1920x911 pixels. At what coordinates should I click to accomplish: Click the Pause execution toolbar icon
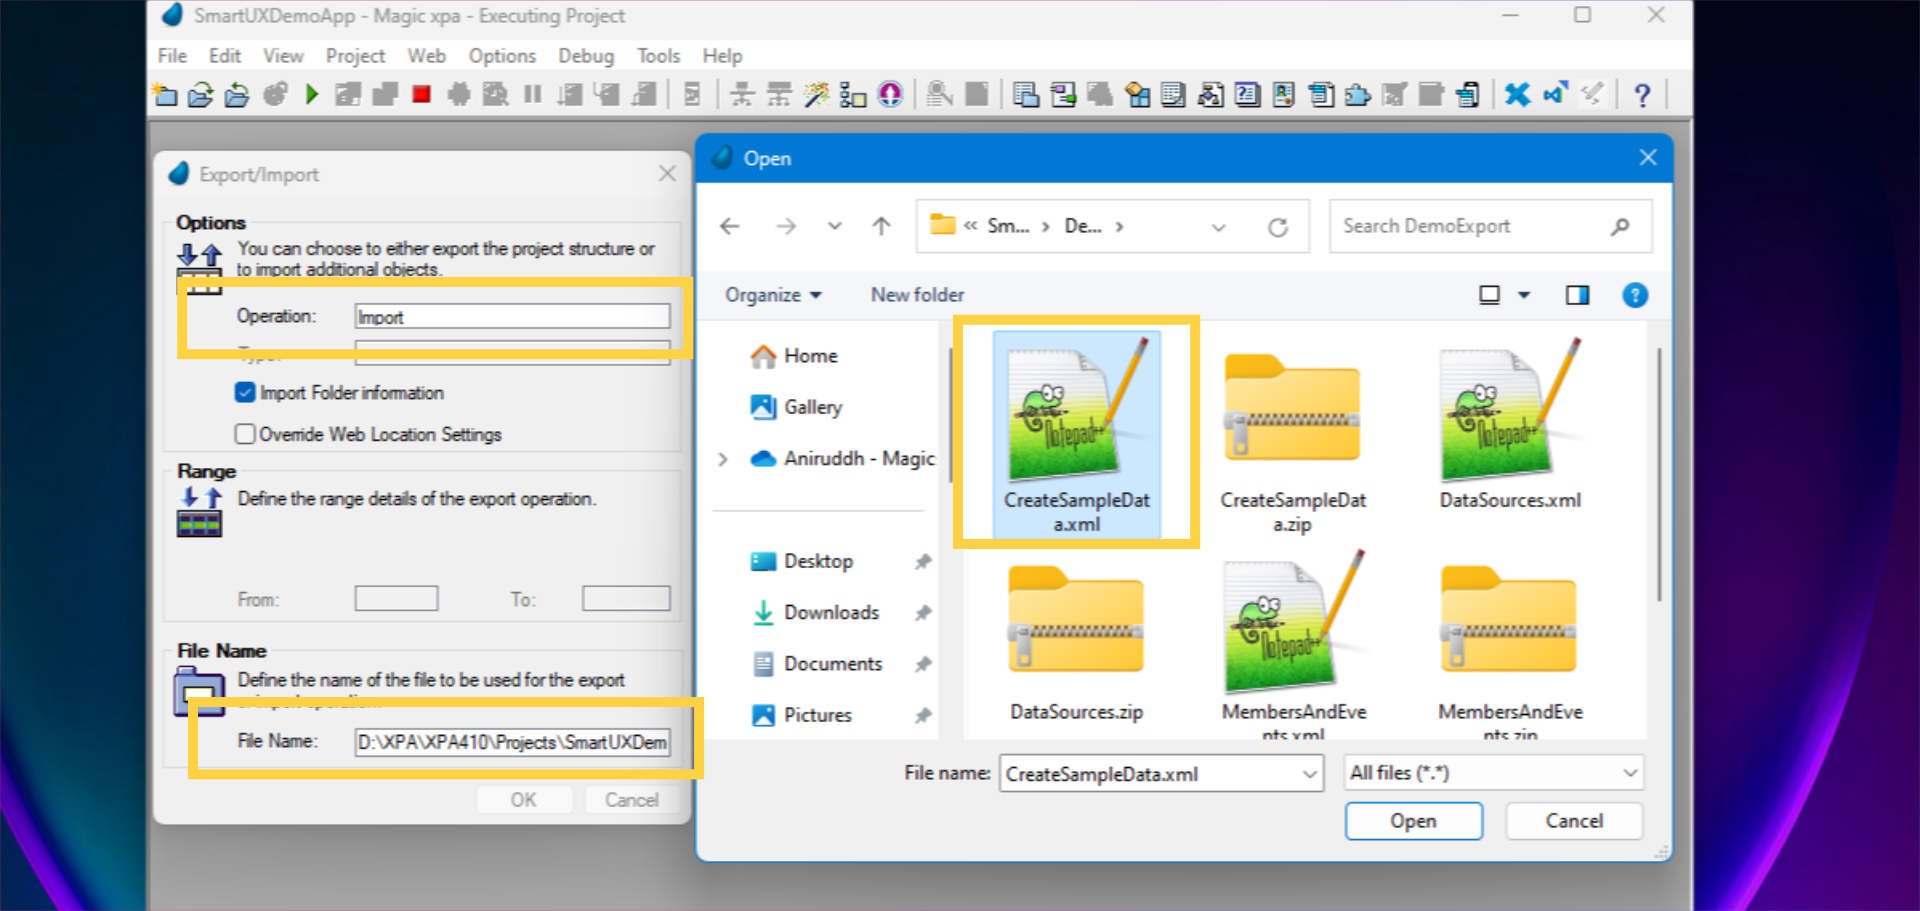tap(532, 94)
